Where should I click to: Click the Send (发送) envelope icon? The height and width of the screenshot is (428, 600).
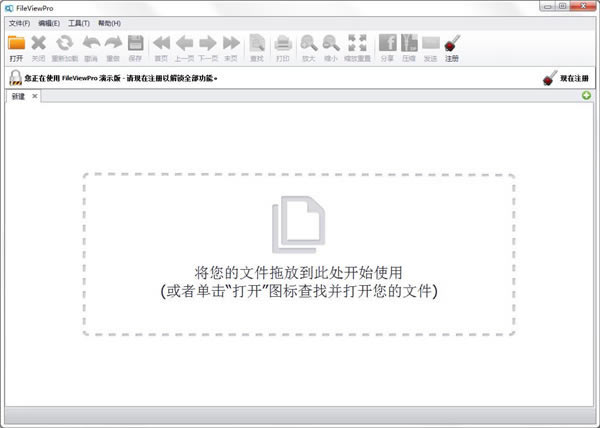(x=431, y=43)
